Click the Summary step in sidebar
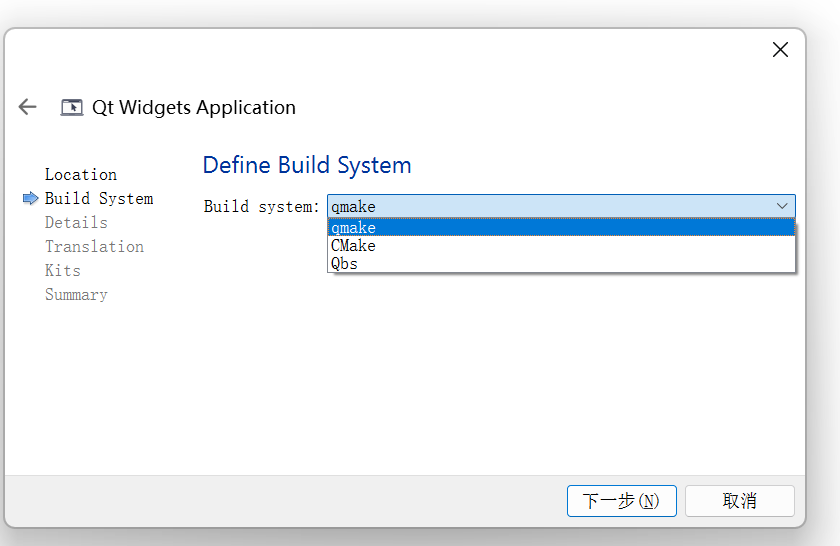The height and width of the screenshot is (546, 840). click(76, 295)
